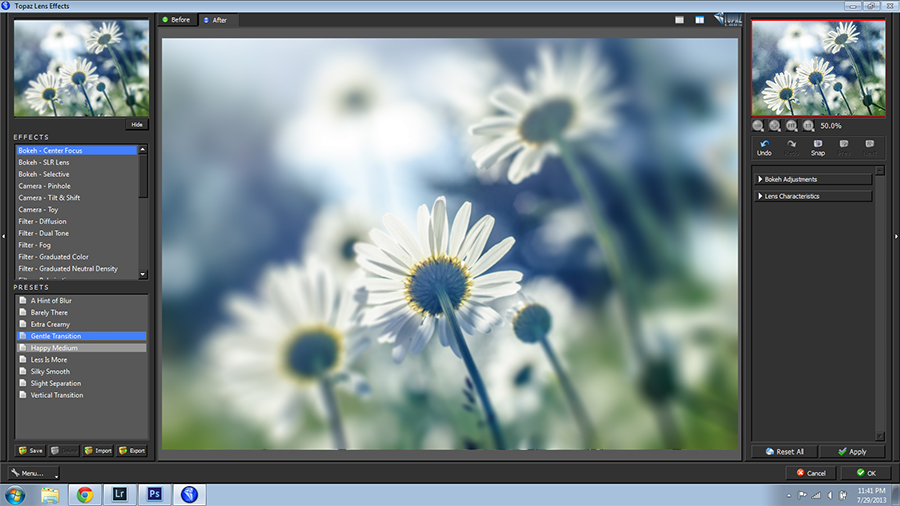900x506 pixels.
Task: Click the Snap snapshot icon
Action: point(817,144)
